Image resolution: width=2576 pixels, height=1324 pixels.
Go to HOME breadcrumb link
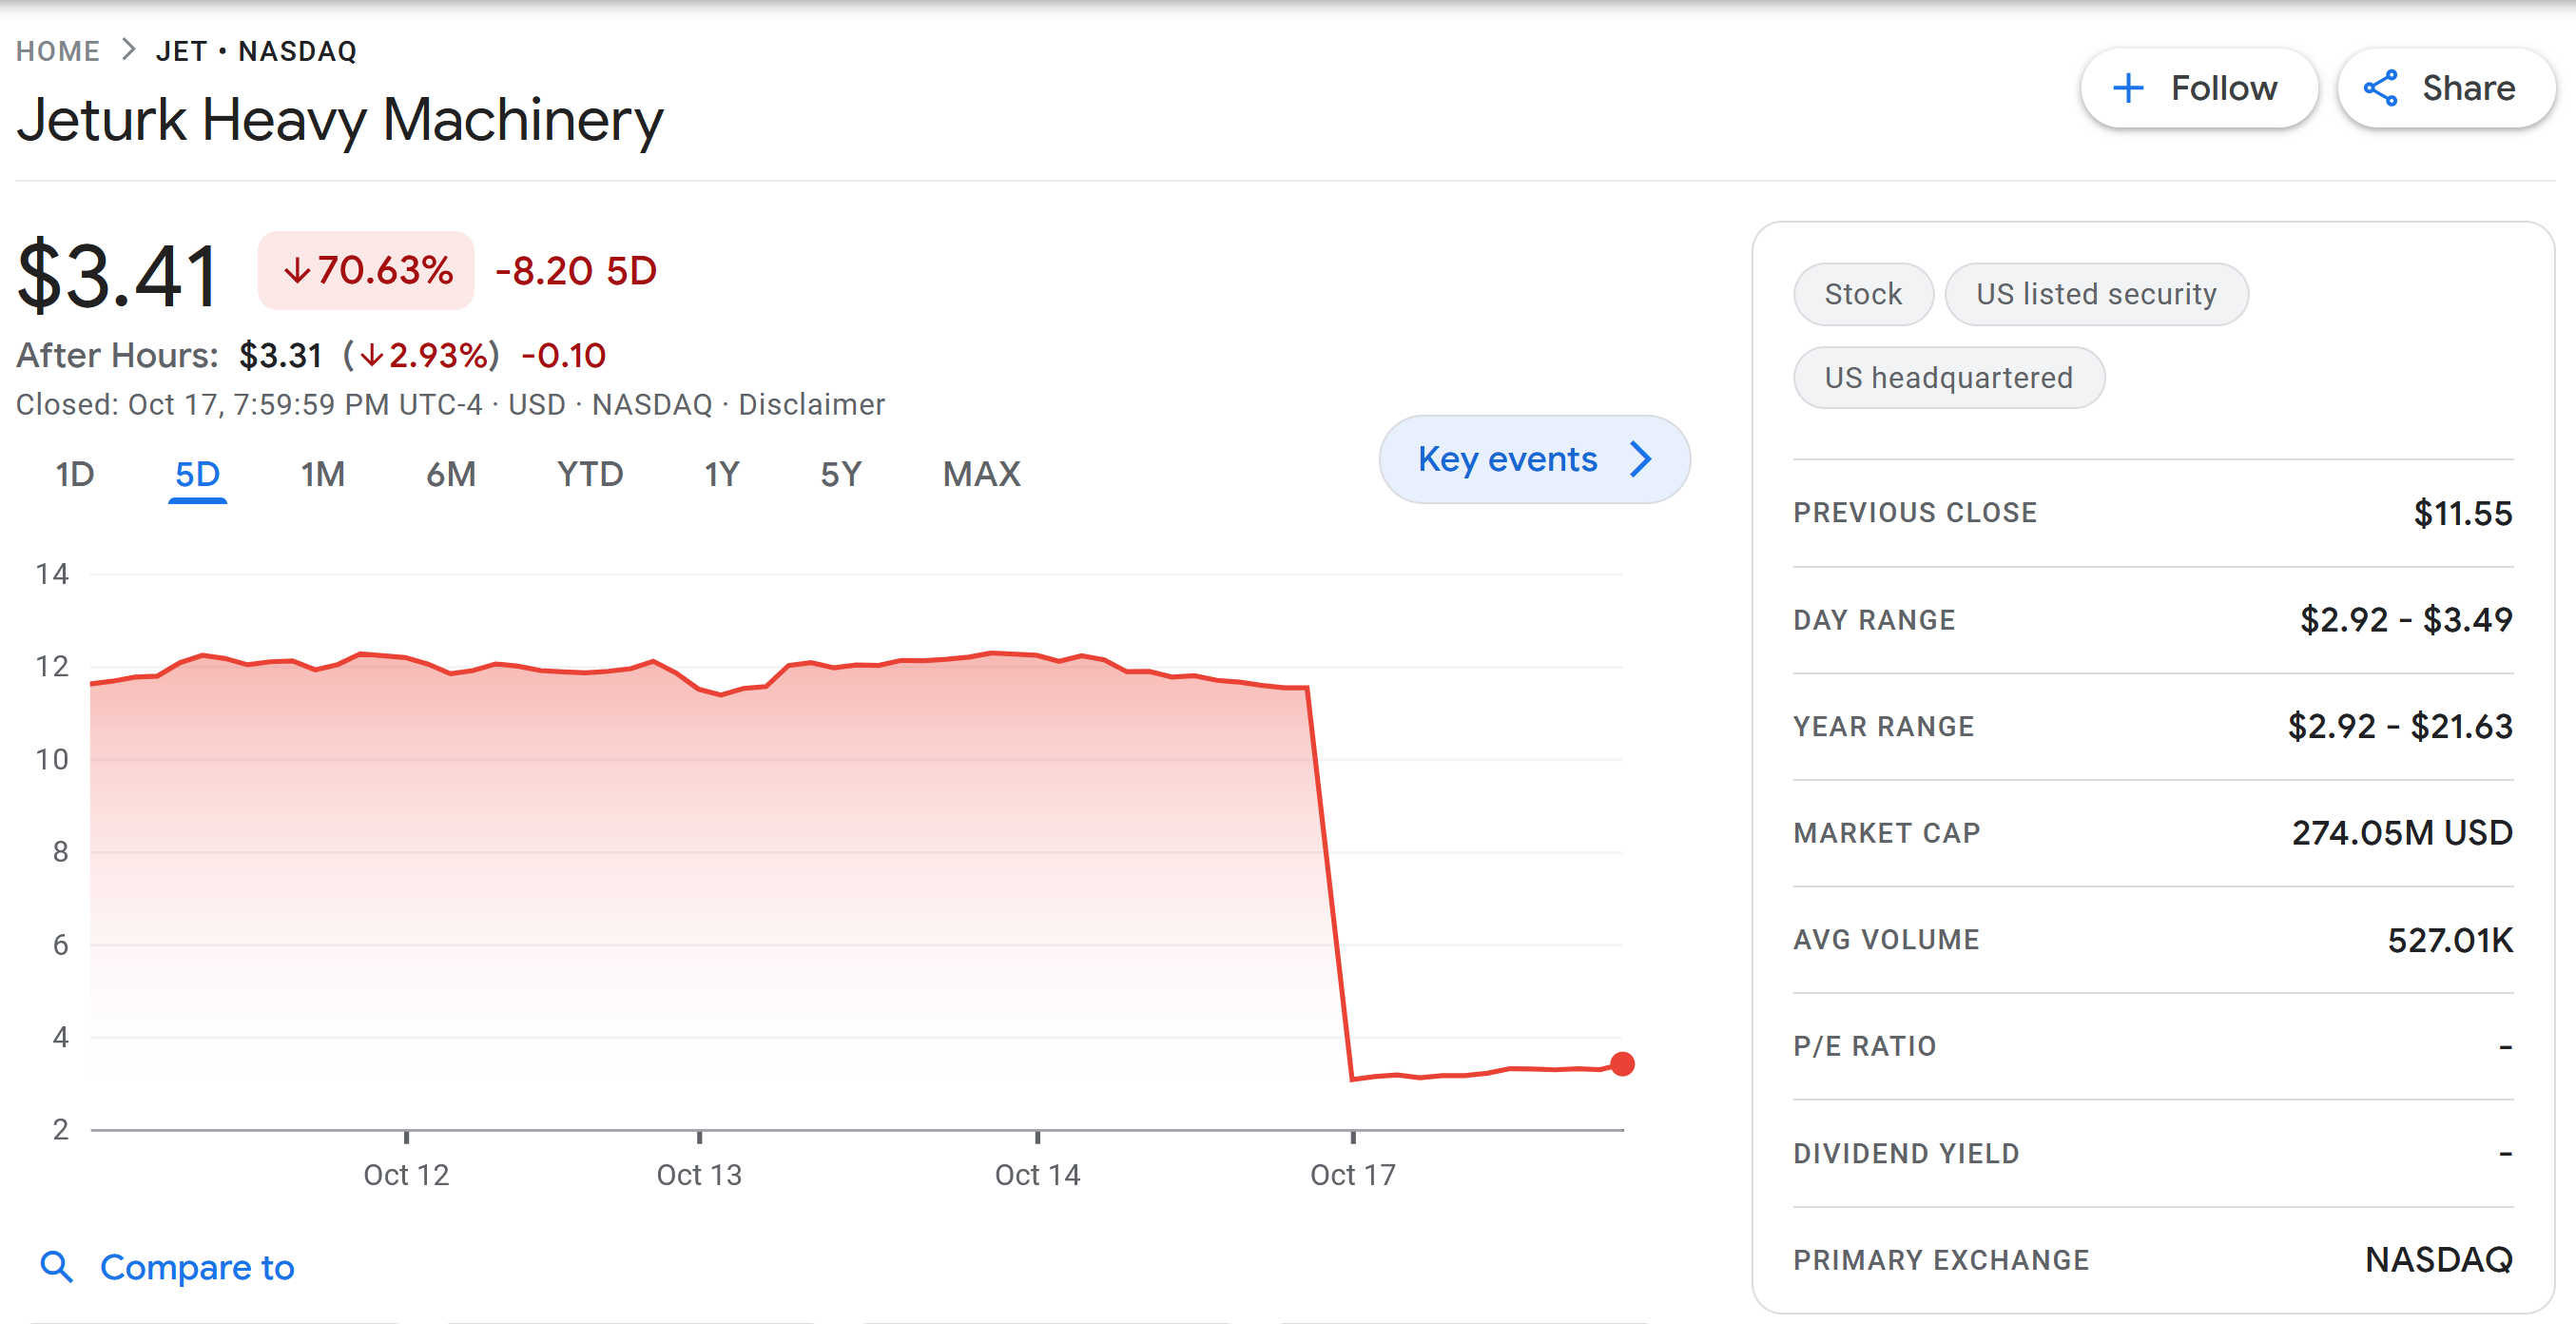[x=58, y=51]
